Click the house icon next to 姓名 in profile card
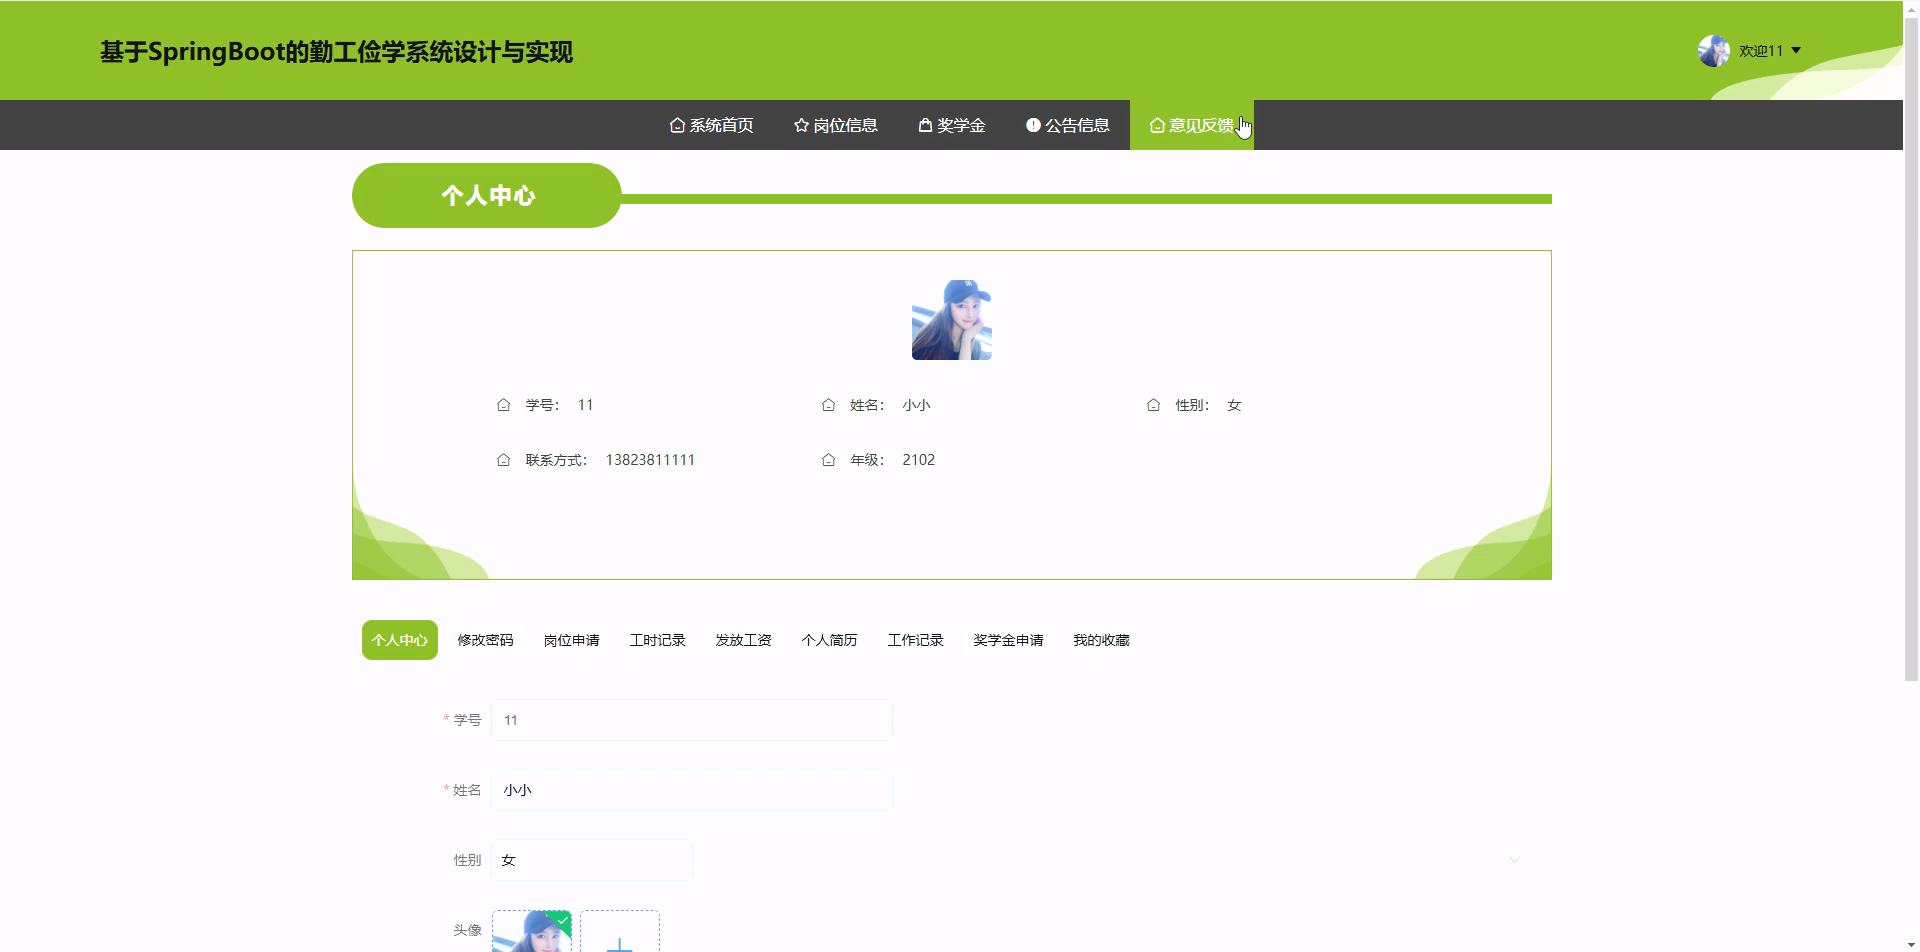The height and width of the screenshot is (952, 1920). pyautogui.click(x=828, y=405)
